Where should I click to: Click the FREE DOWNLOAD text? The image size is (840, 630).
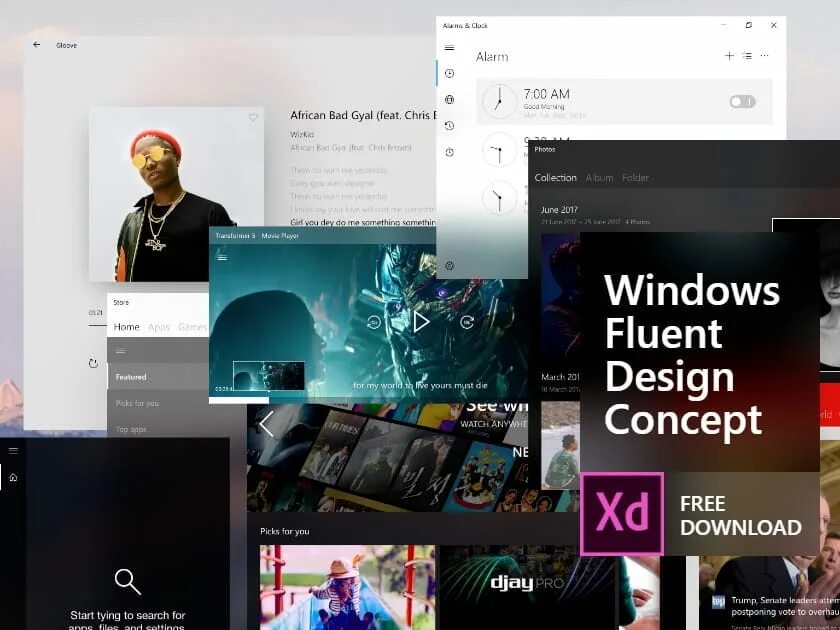[741, 515]
